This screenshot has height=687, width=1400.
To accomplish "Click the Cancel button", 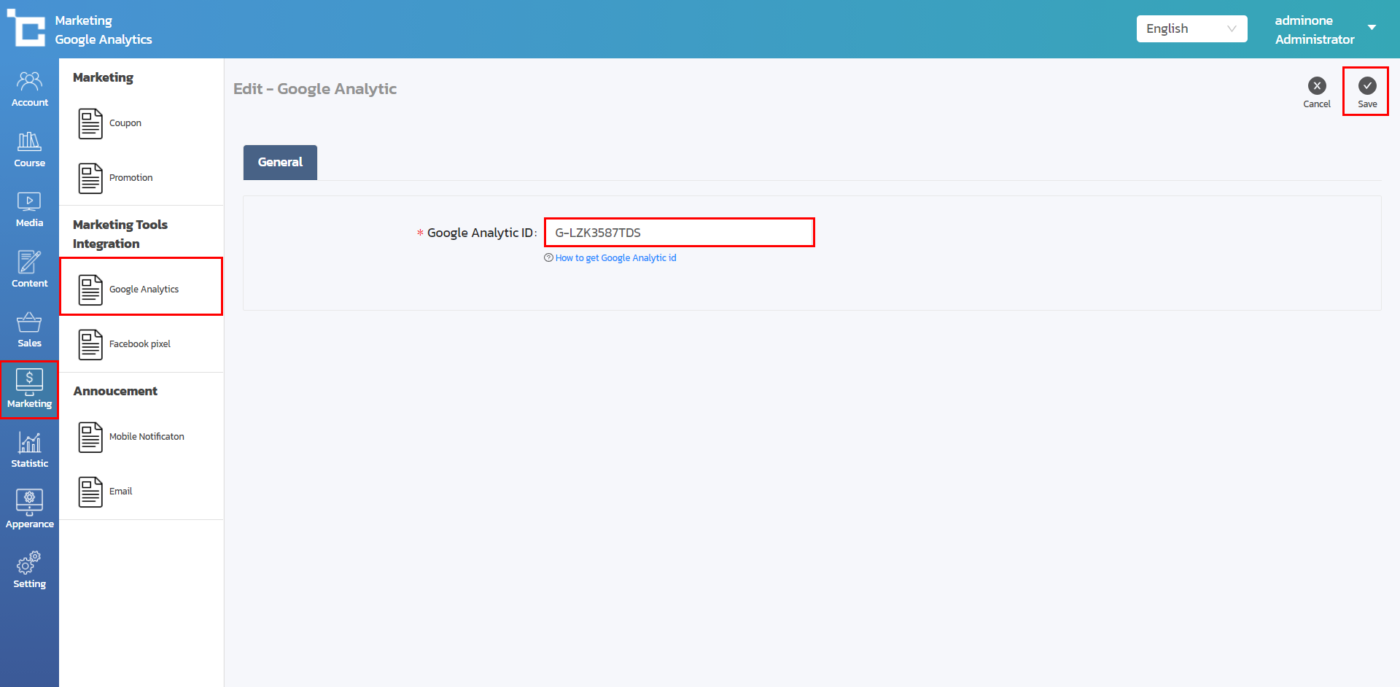I will pos(1317,91).
